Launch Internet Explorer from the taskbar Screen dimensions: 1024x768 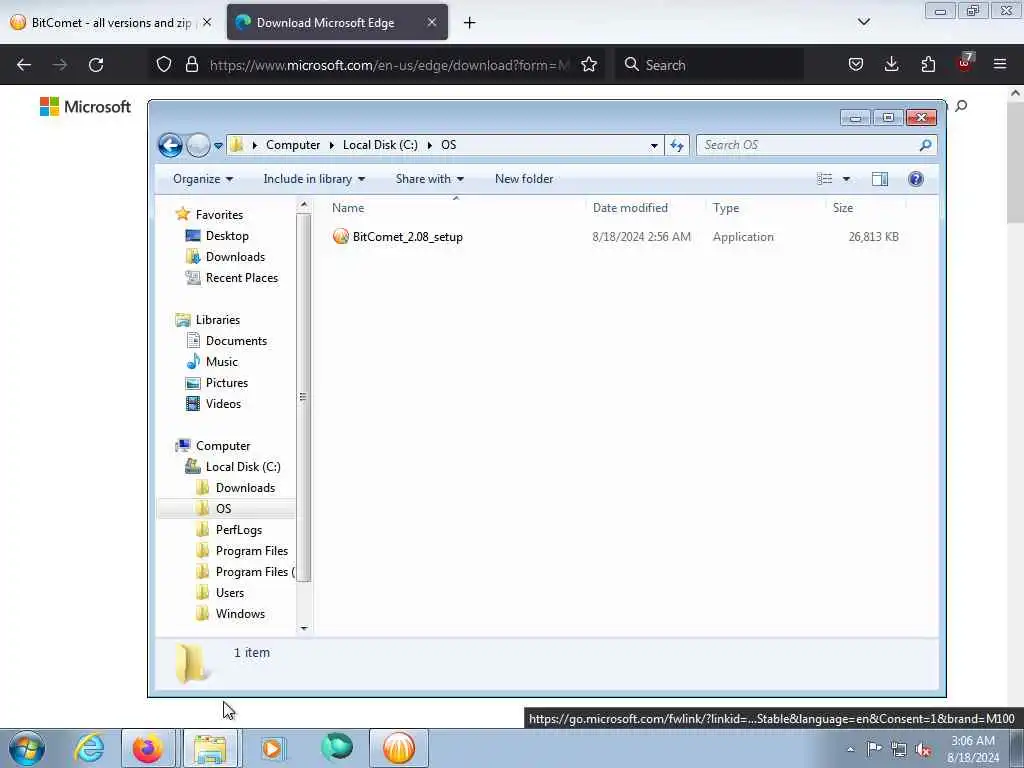click(x=89, y=748)
